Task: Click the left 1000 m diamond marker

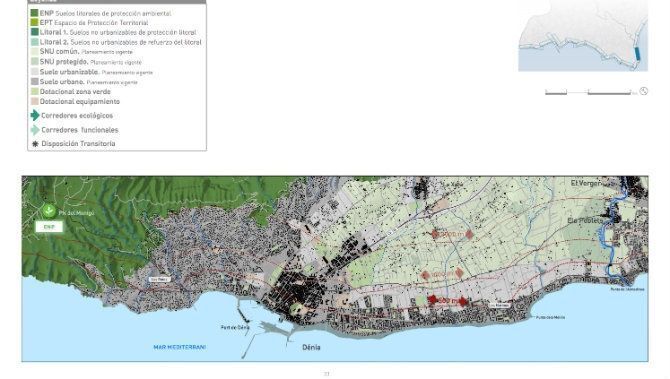Action: click(425, 275)
